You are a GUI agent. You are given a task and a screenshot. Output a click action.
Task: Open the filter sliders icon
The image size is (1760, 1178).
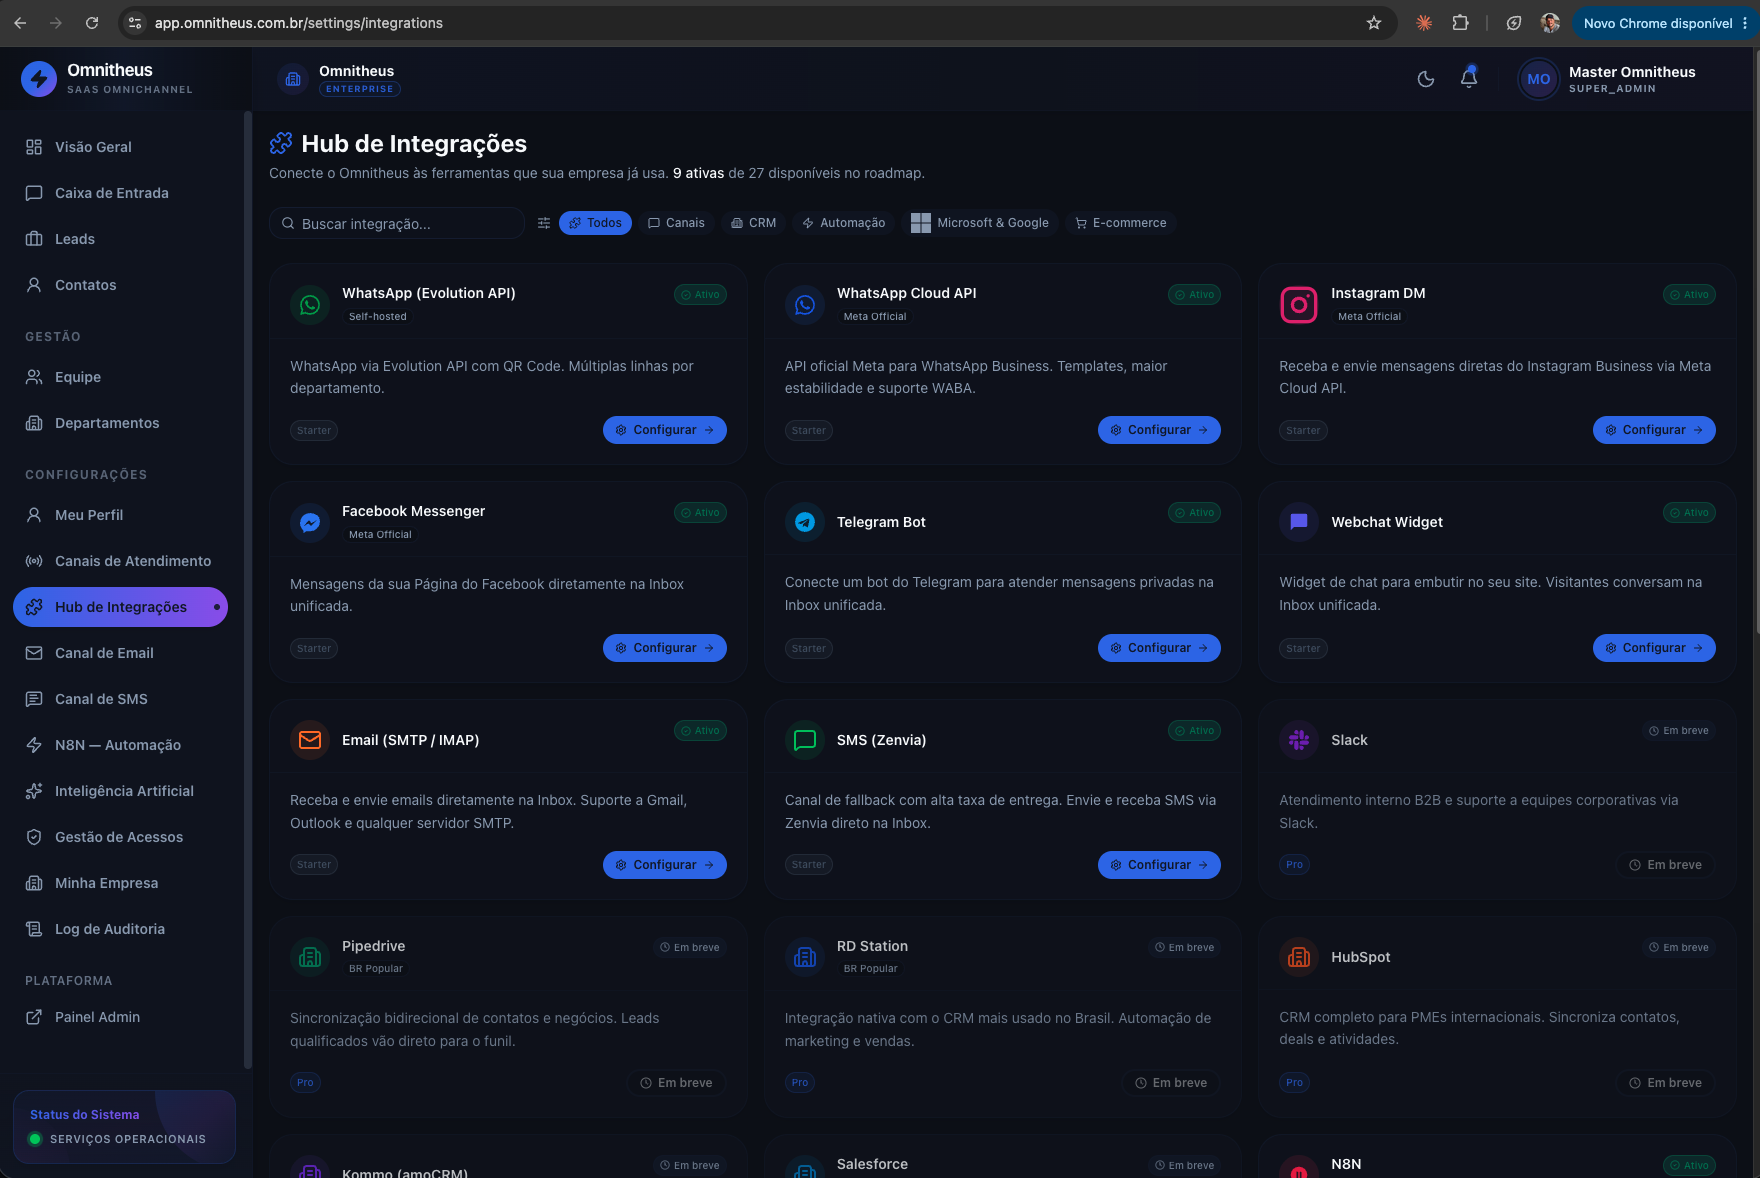pos(544,223)
